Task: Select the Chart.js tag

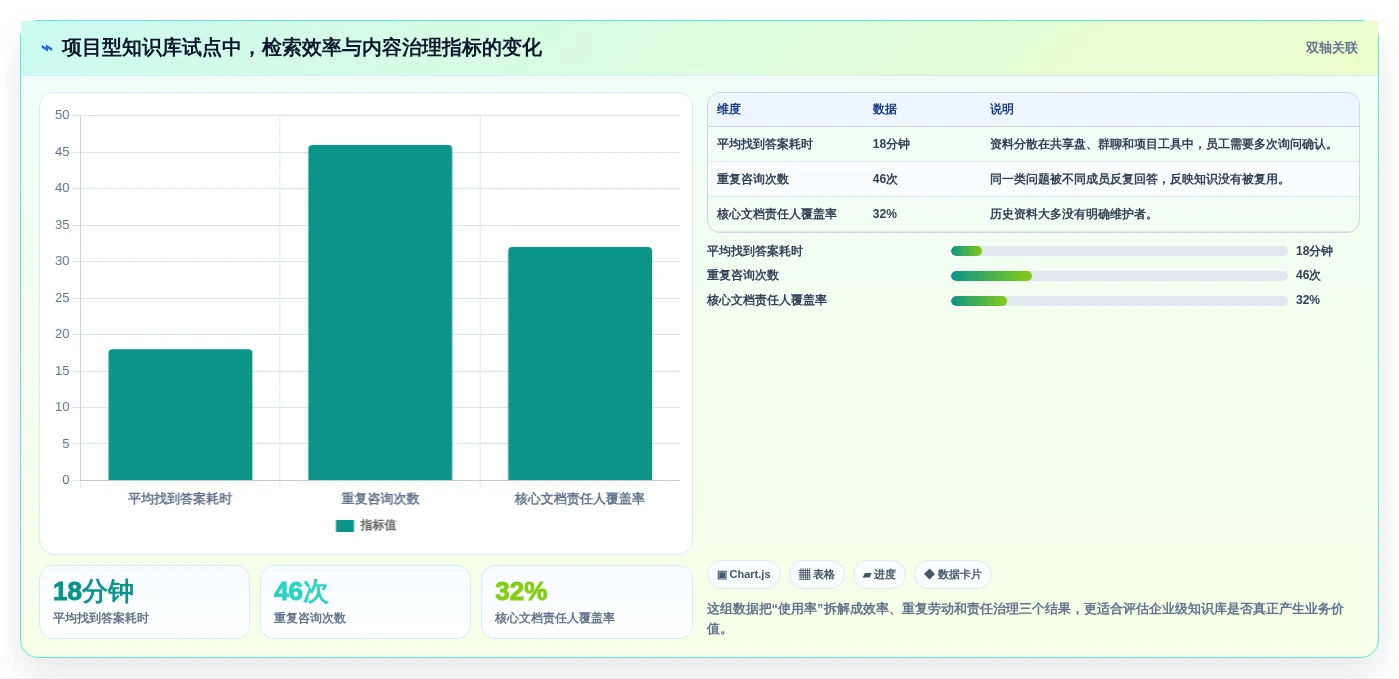Action: [x=744, y=575]
